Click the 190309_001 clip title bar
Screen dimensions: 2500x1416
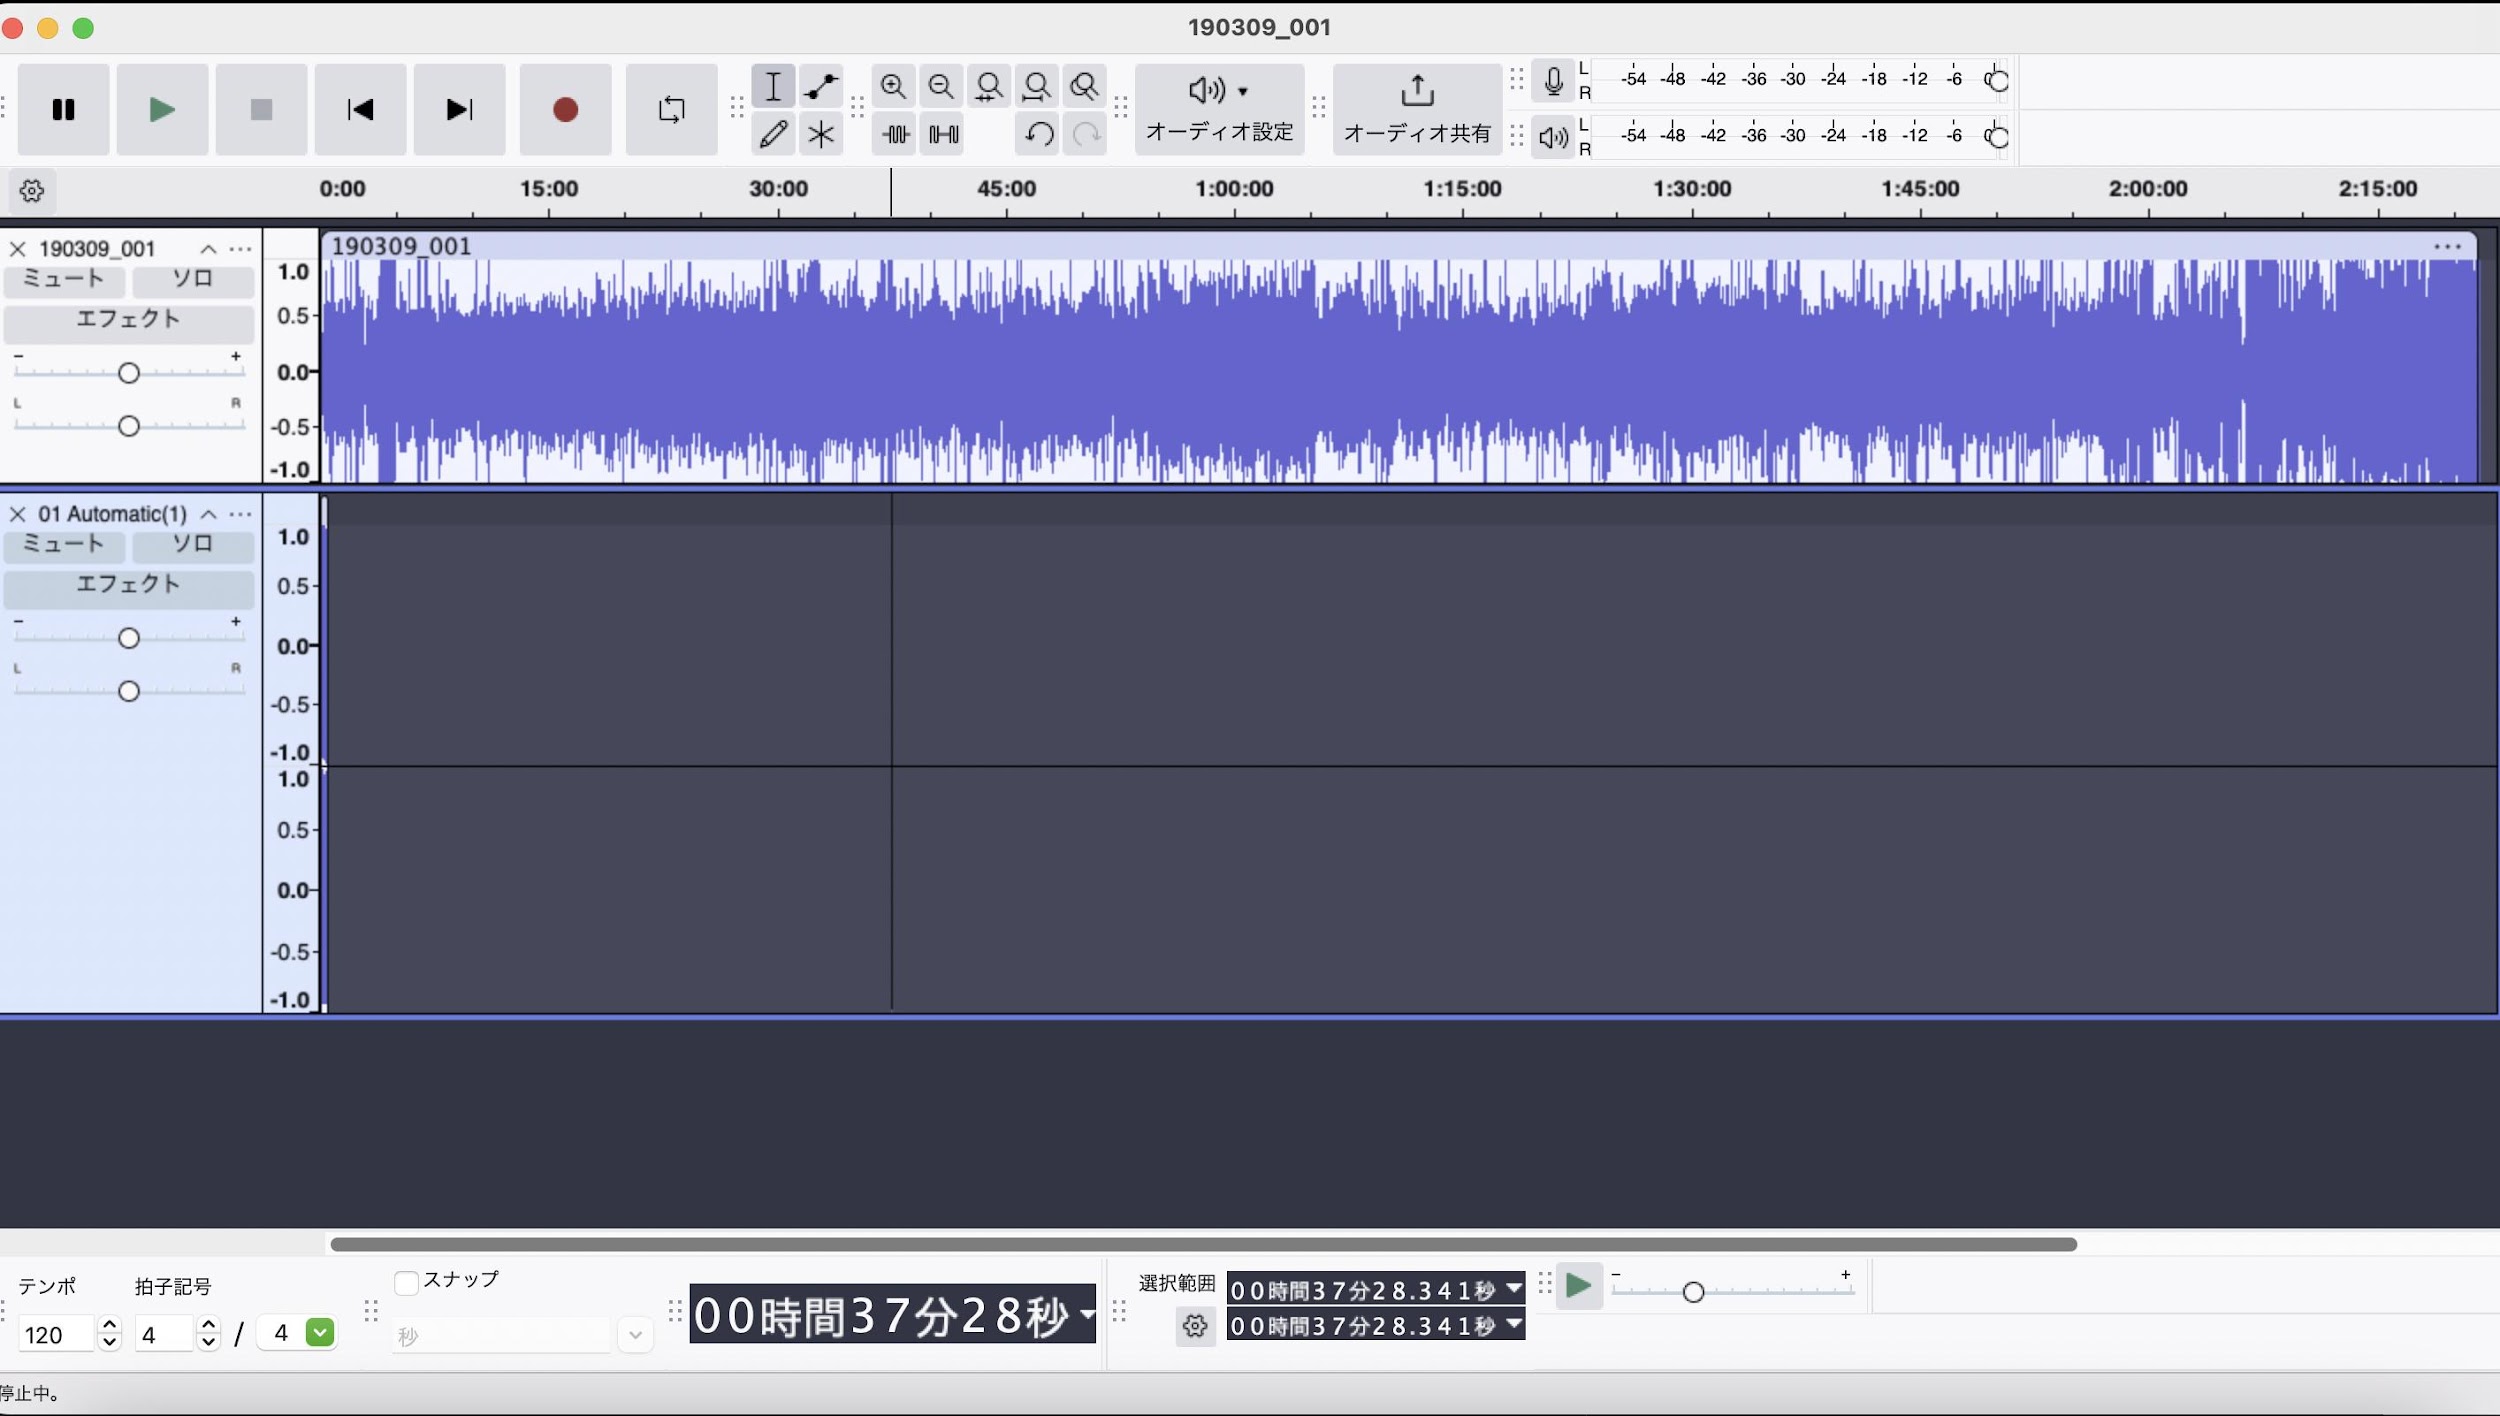pyautogui.click(x=1398, y=246)
